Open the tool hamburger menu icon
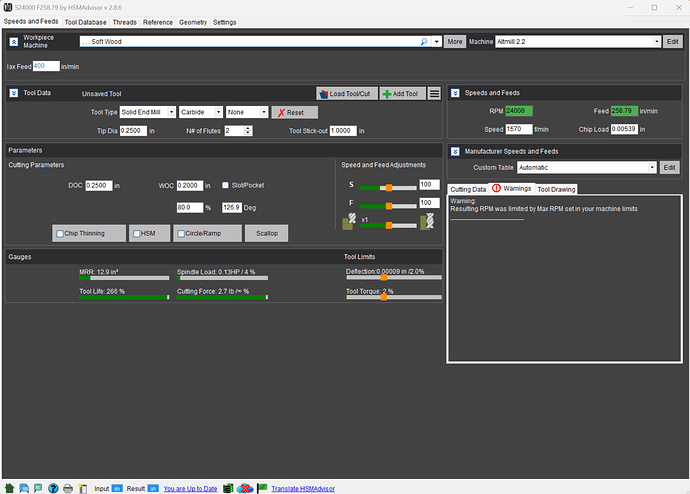 [x=434, y=93]
